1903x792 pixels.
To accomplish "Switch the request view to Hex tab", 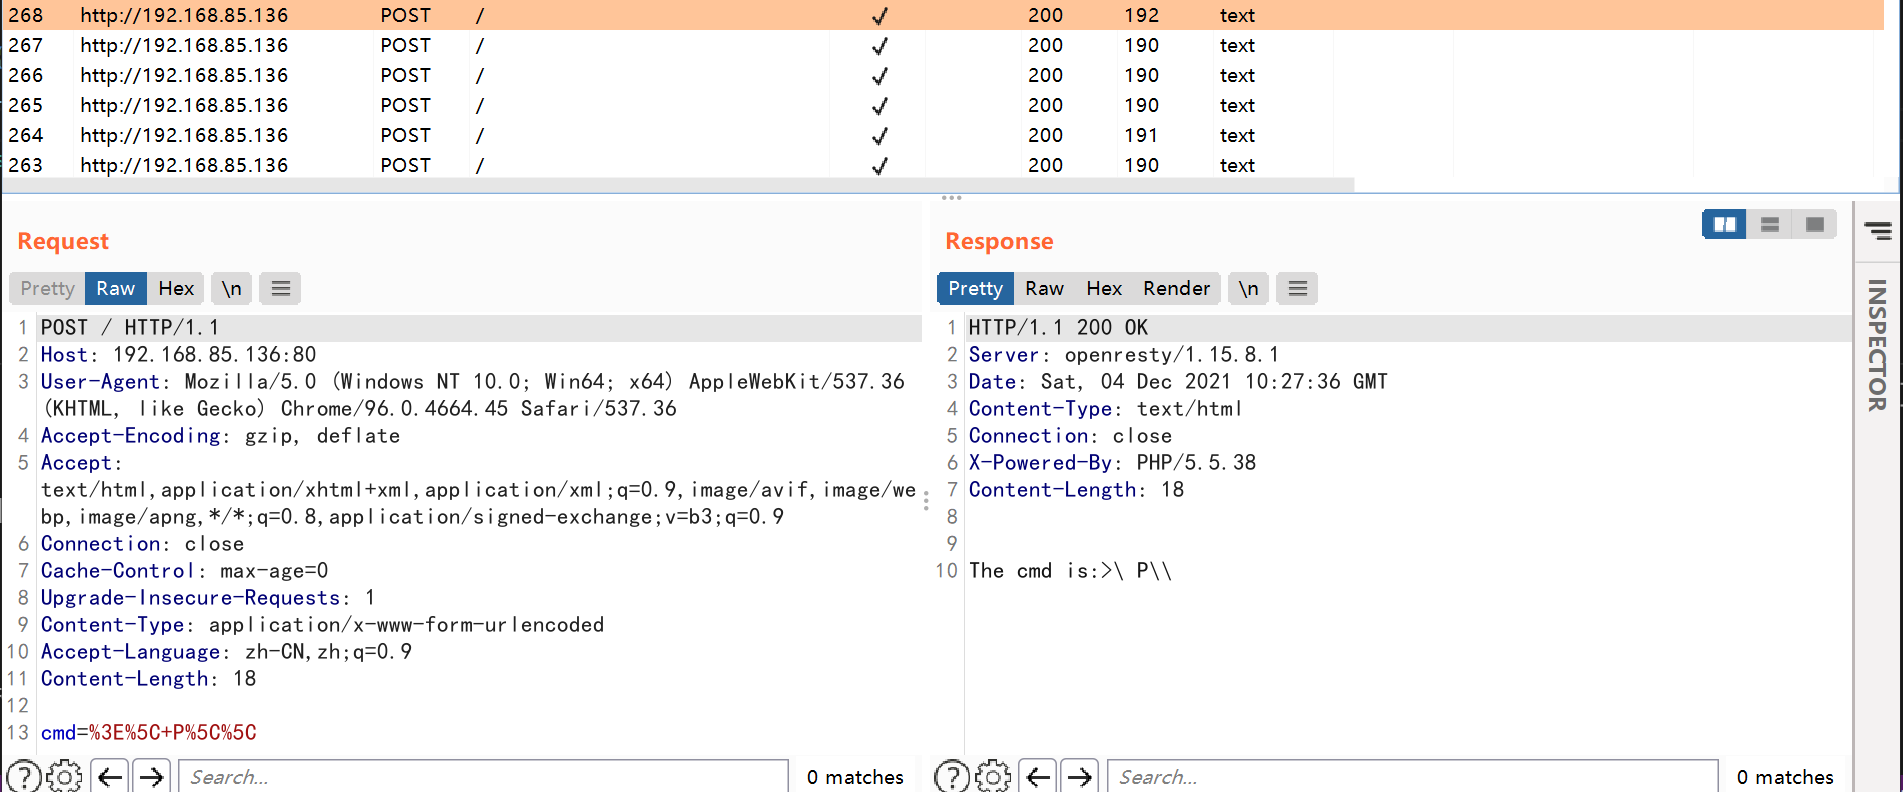I will coord(176,288).
